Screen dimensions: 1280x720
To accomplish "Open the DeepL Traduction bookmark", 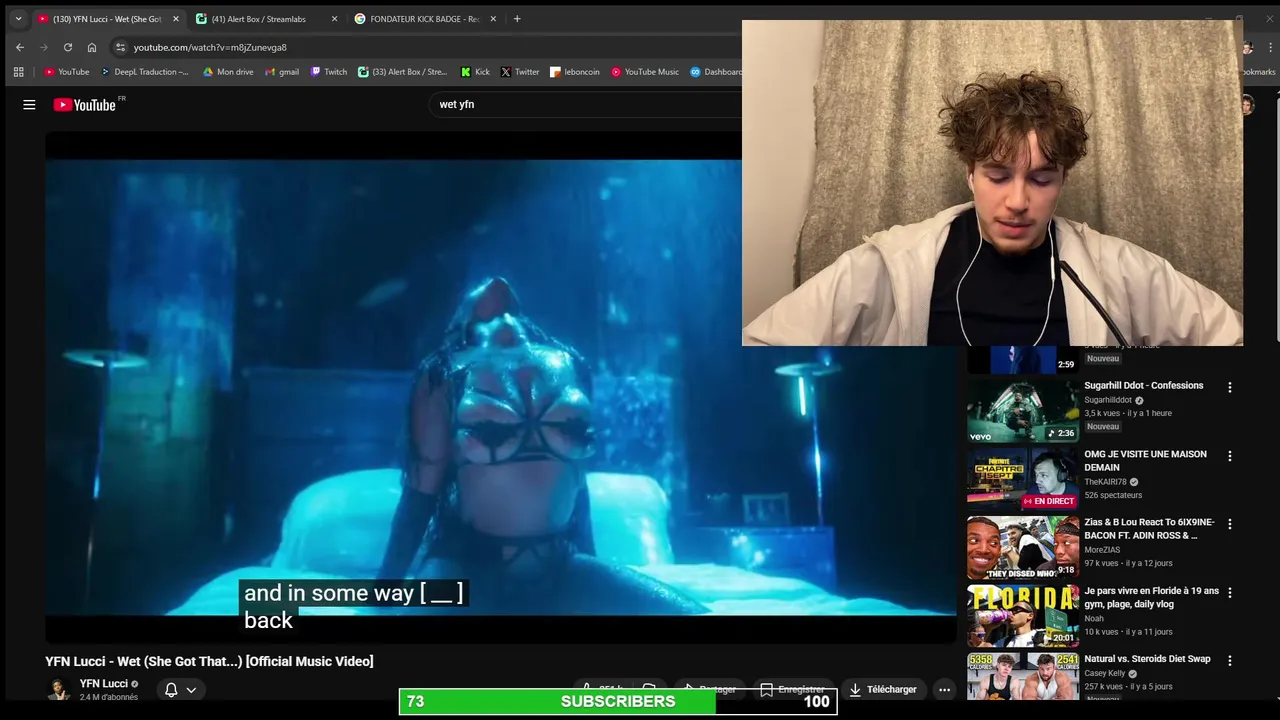I will pyautogui.click(x=145, y=72).
